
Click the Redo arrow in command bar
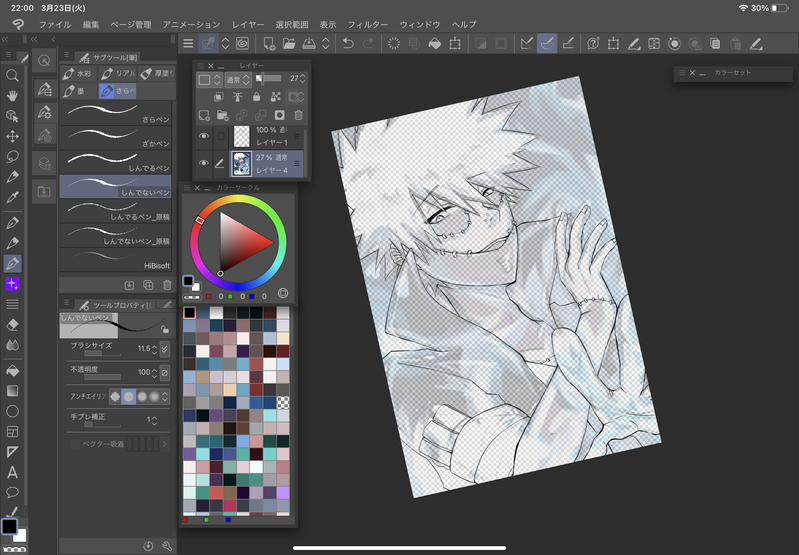368,44
